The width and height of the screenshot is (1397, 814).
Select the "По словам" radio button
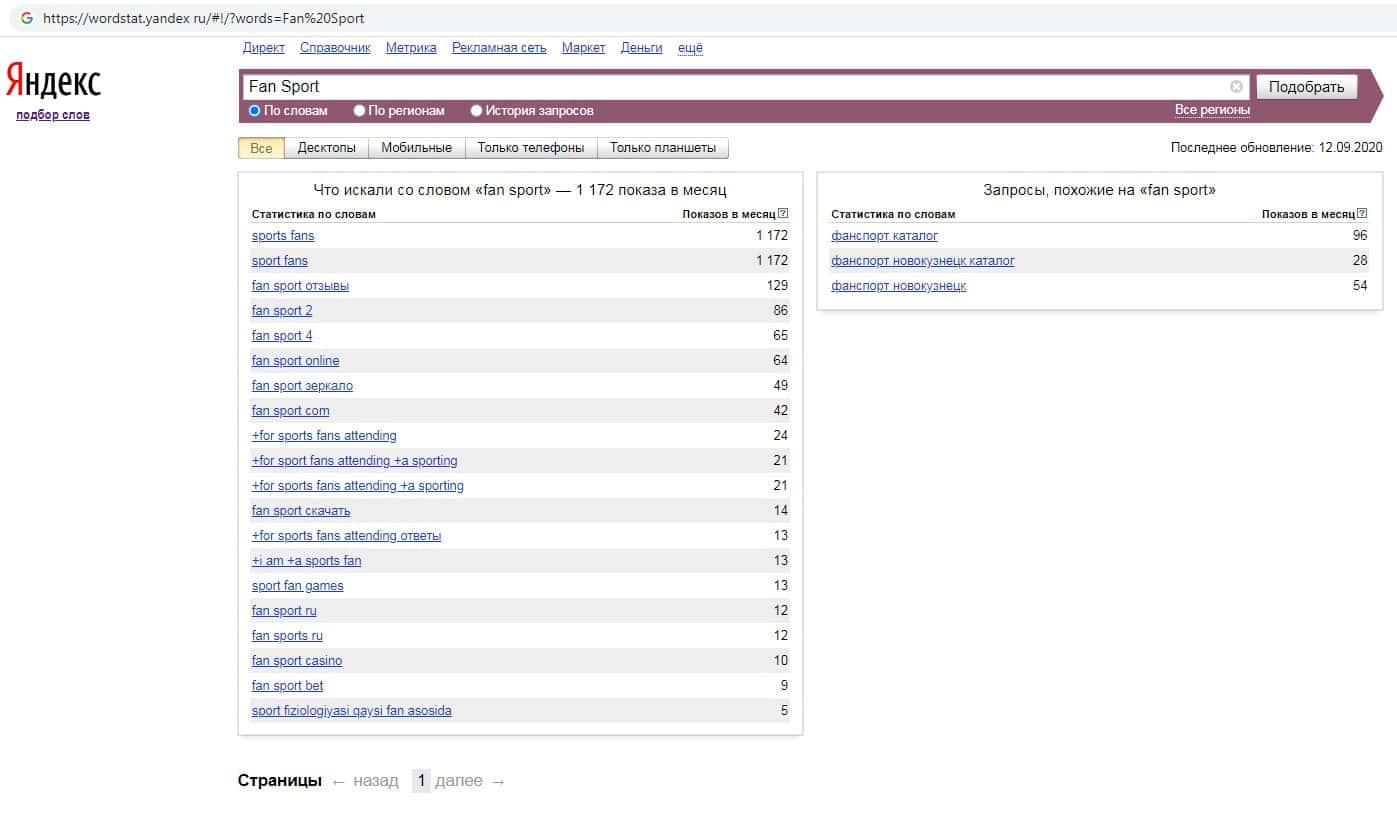255,111
